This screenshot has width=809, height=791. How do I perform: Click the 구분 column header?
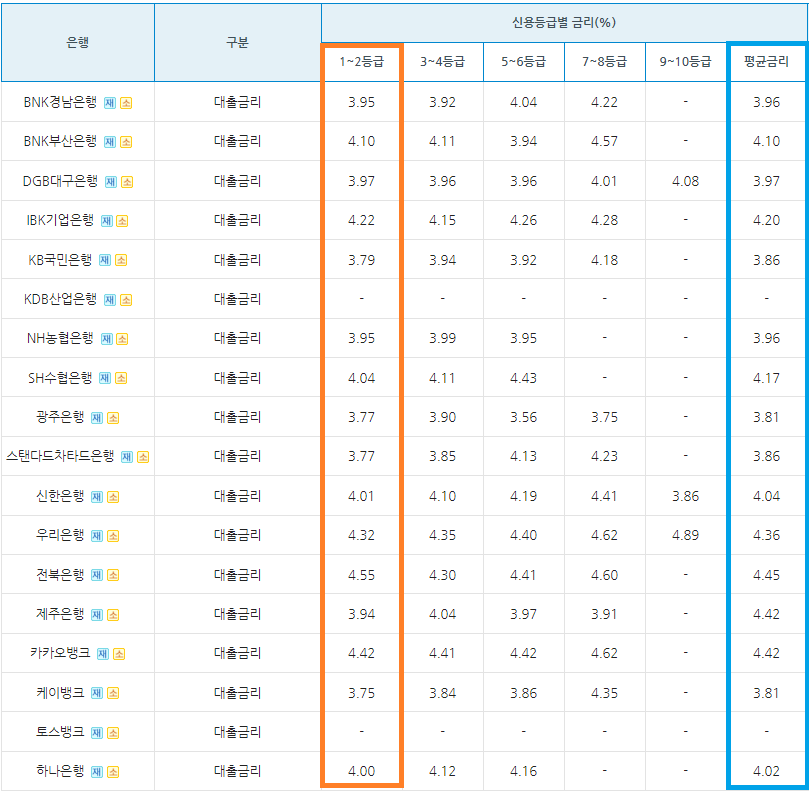click(238, 42)
